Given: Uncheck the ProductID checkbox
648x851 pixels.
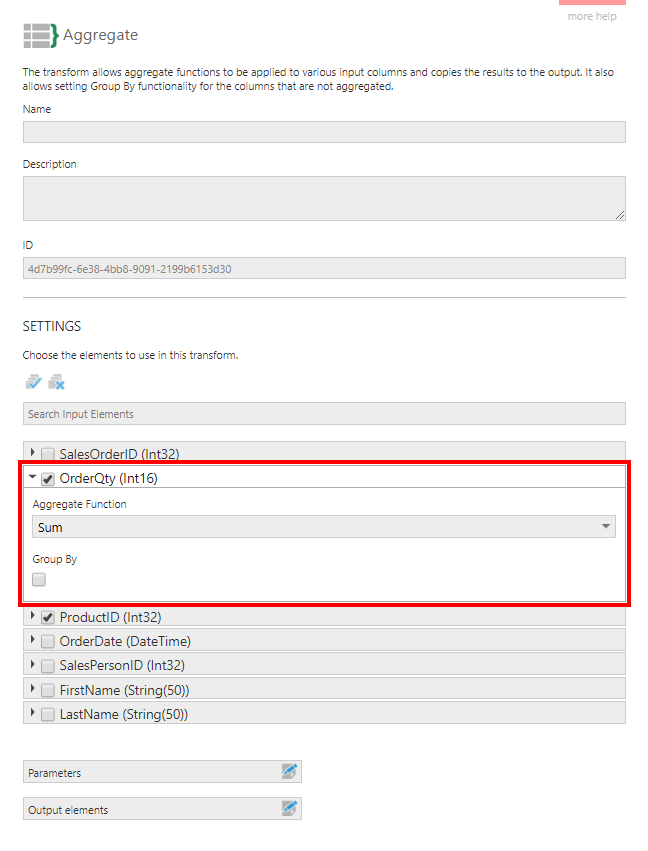Looking at the screenshot, I should 48,617.
